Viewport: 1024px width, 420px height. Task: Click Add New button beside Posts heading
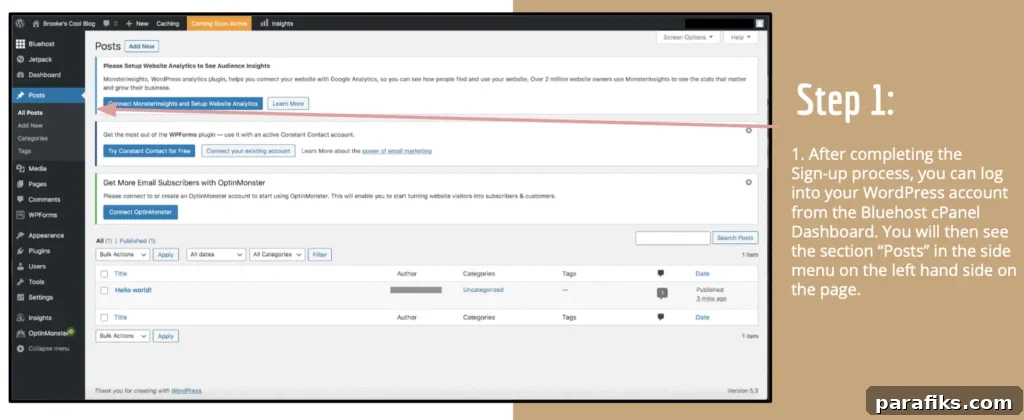coord(142,46)
